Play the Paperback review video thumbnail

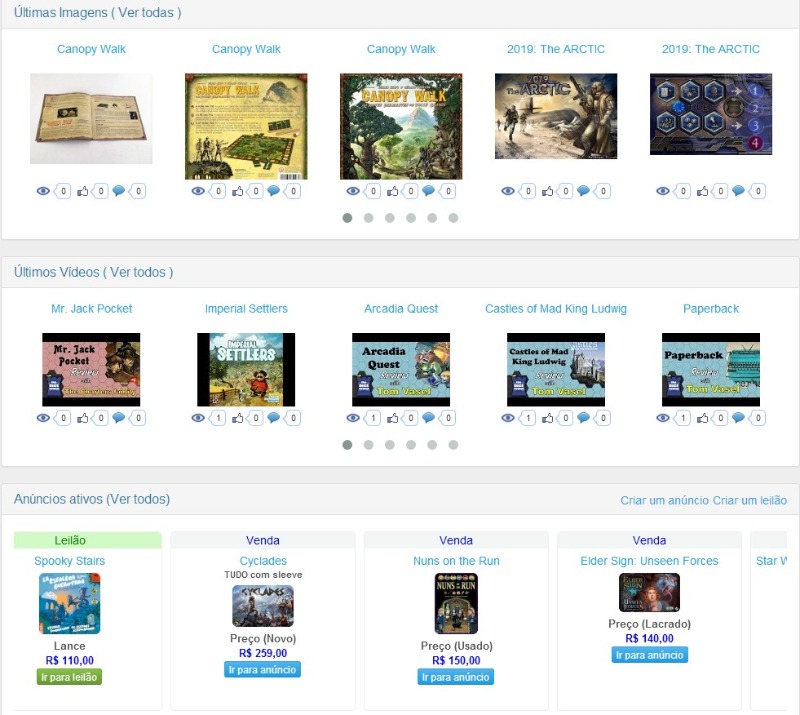[x=711, y=369]
